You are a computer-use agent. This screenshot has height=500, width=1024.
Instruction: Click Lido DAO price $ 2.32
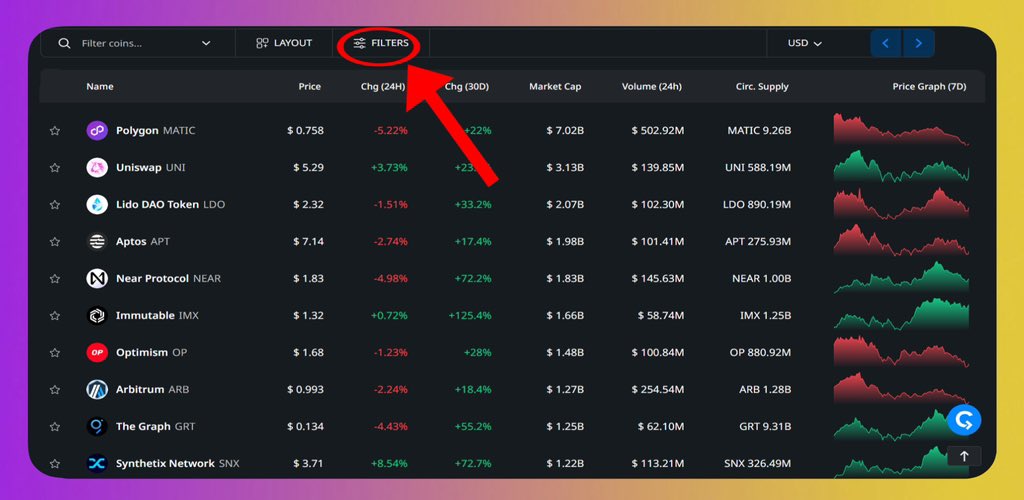point(308,204)
